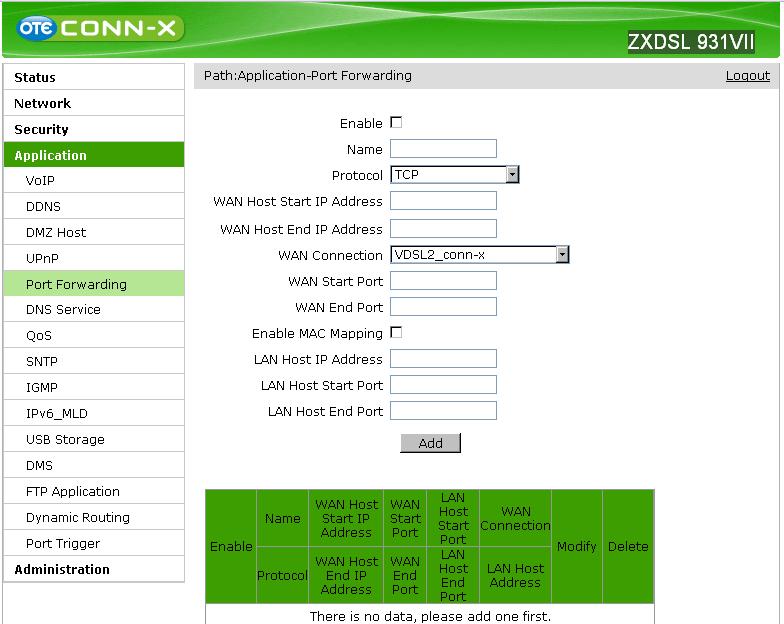The image size is (784, 624).
Task: Go to the SNTP page
Action: click(94, 362)
